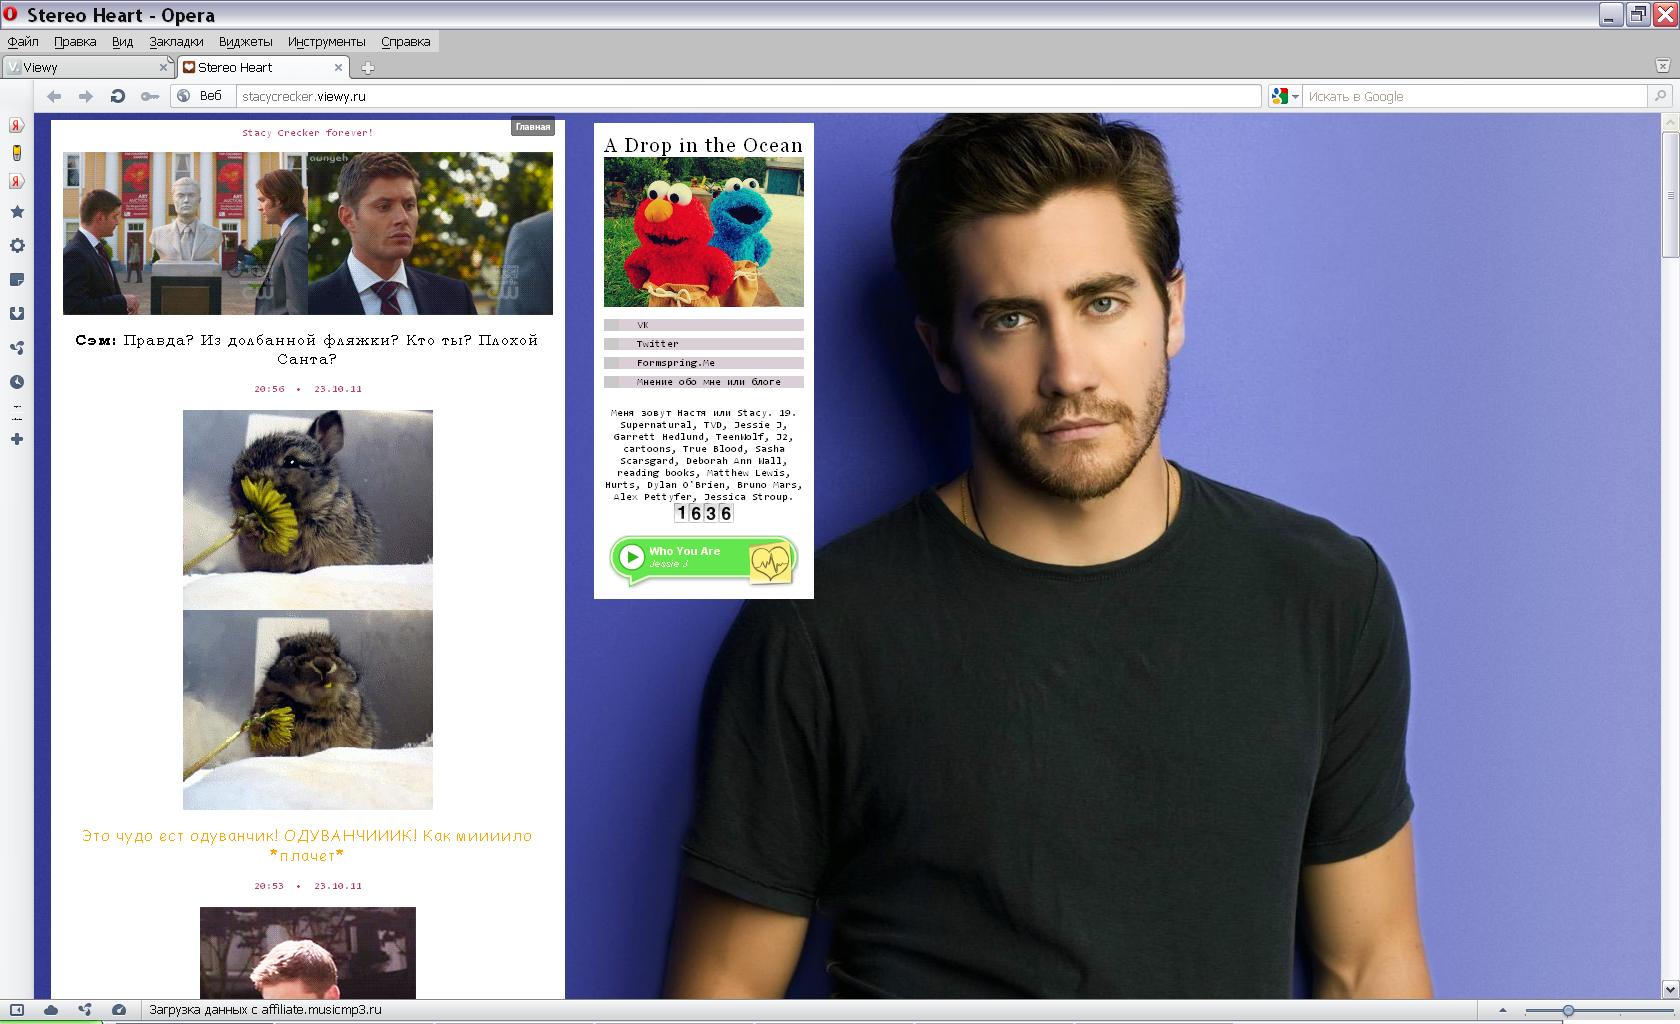The height and width of the screenshot is (1024, 1680).
Task: Open the closed tabs trash icon
Action: pos(1663,66)
